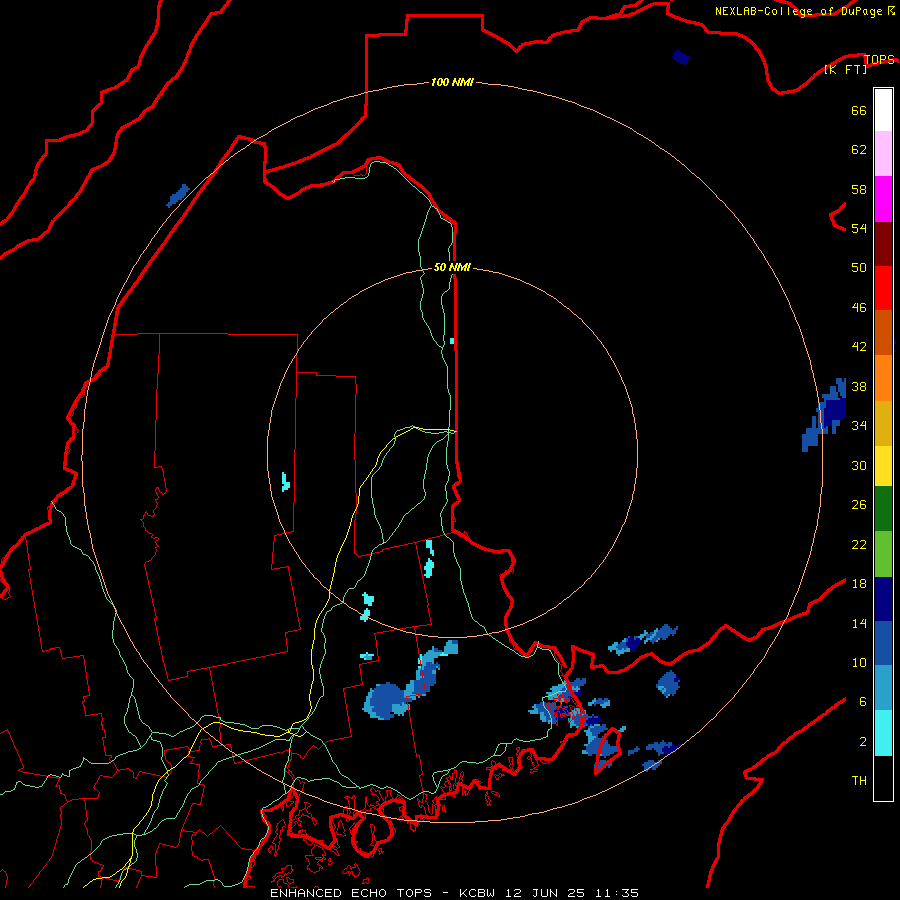
Task: Click the cyan 10 kft legend swatch
Action: coord(883,733)
